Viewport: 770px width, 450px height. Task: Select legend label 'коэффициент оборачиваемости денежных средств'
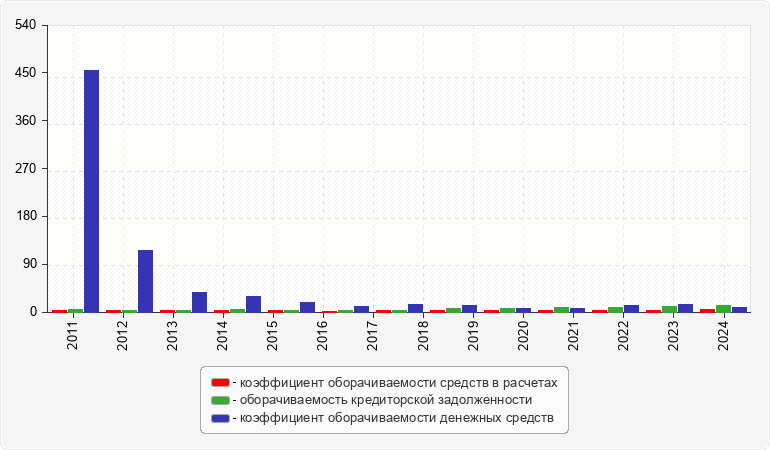pyautogui.click(x=392, y=417)
